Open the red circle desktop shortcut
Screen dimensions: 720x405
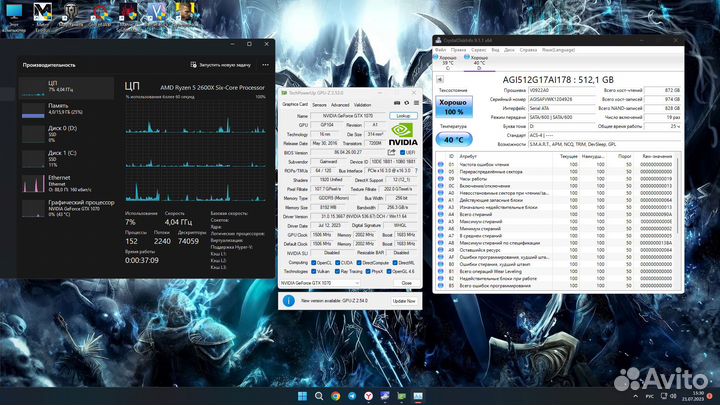coord(99,14)
